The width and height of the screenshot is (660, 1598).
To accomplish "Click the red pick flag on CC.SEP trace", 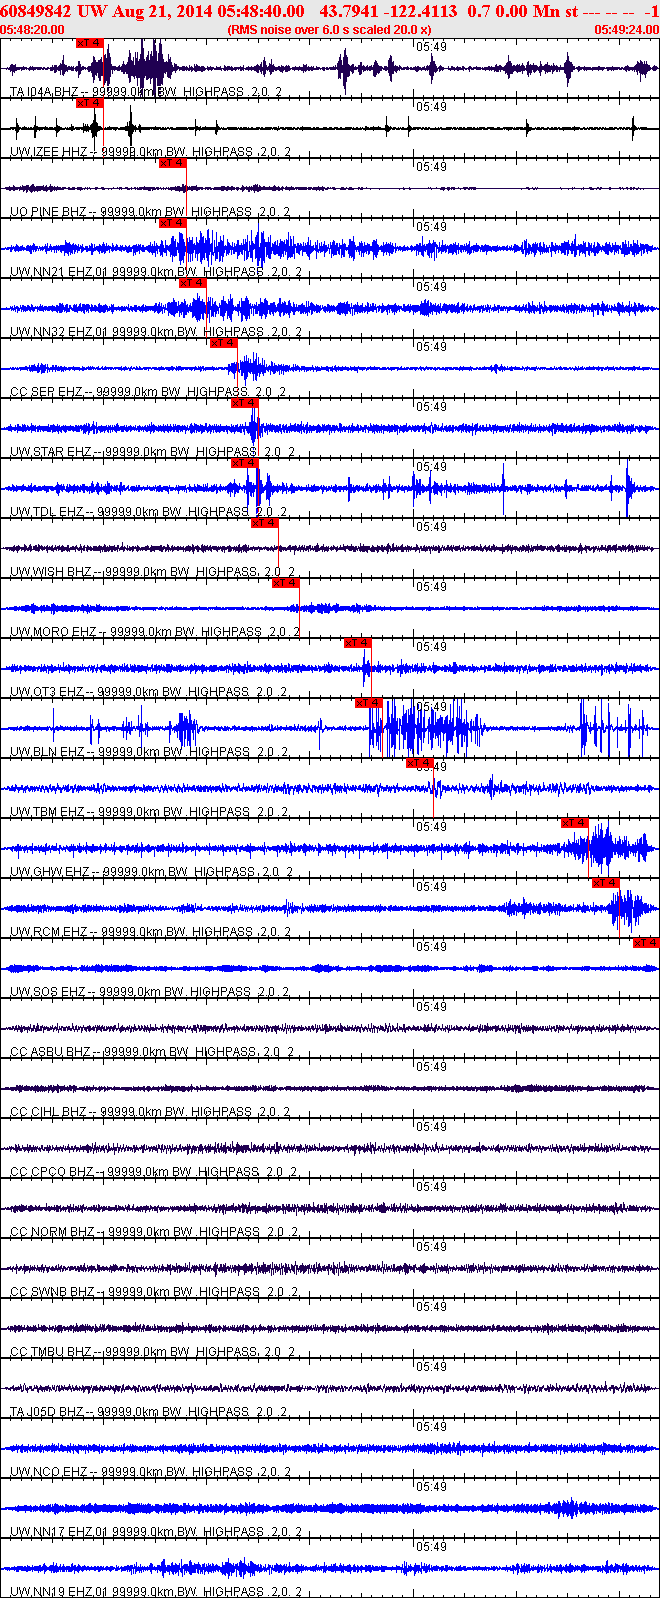I will coord(224,343).
